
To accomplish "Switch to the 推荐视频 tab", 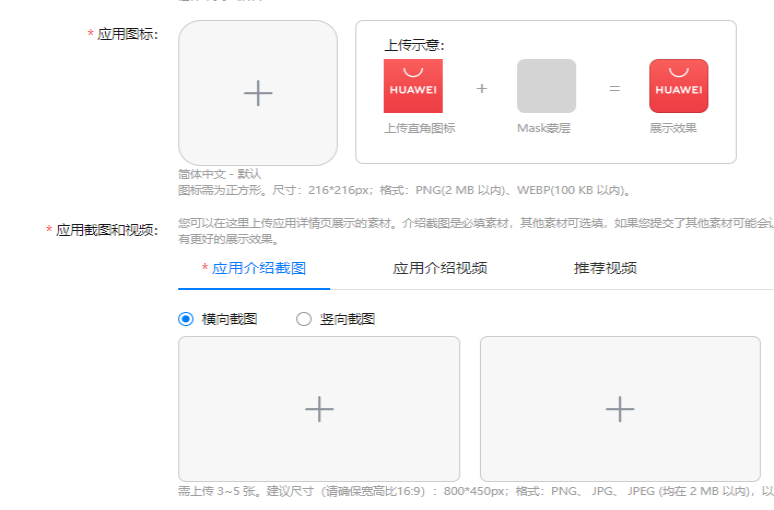I will [x=605, y=268].
